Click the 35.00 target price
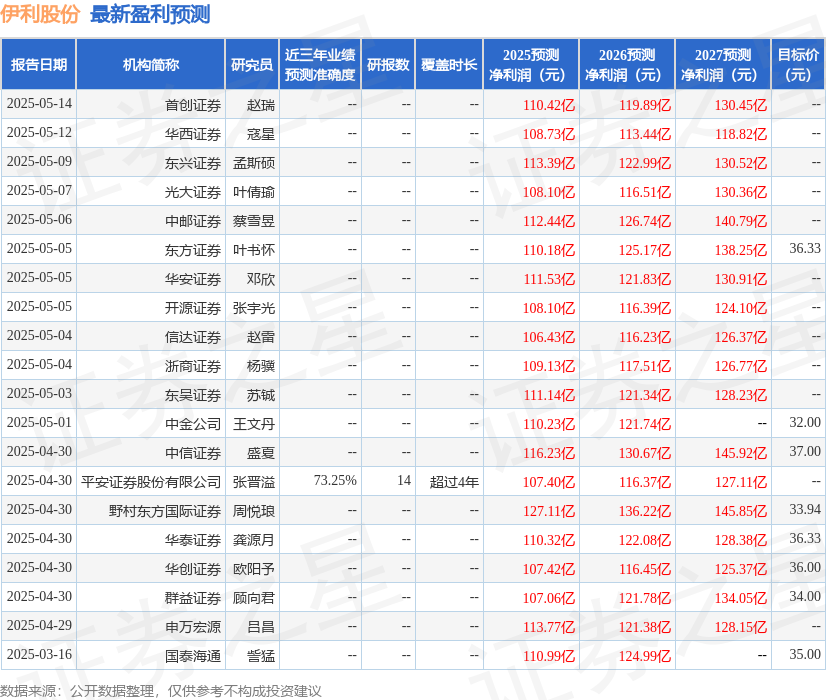This screenshot has width=826, height=700. click(x=805, y=654)
